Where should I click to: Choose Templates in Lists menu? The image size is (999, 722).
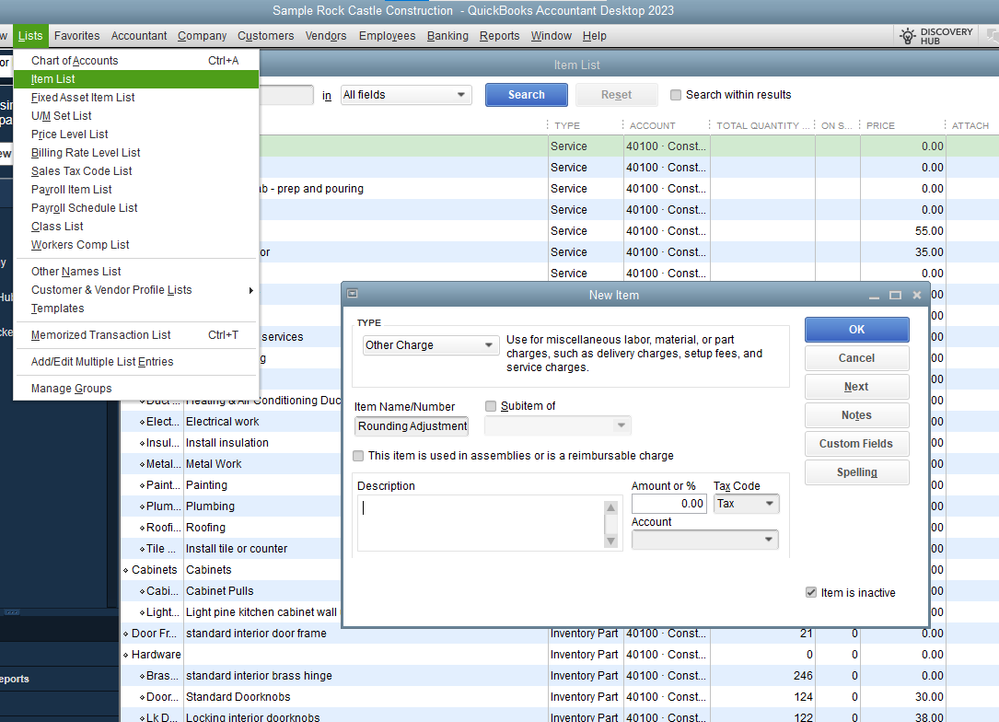pos(136,308)
